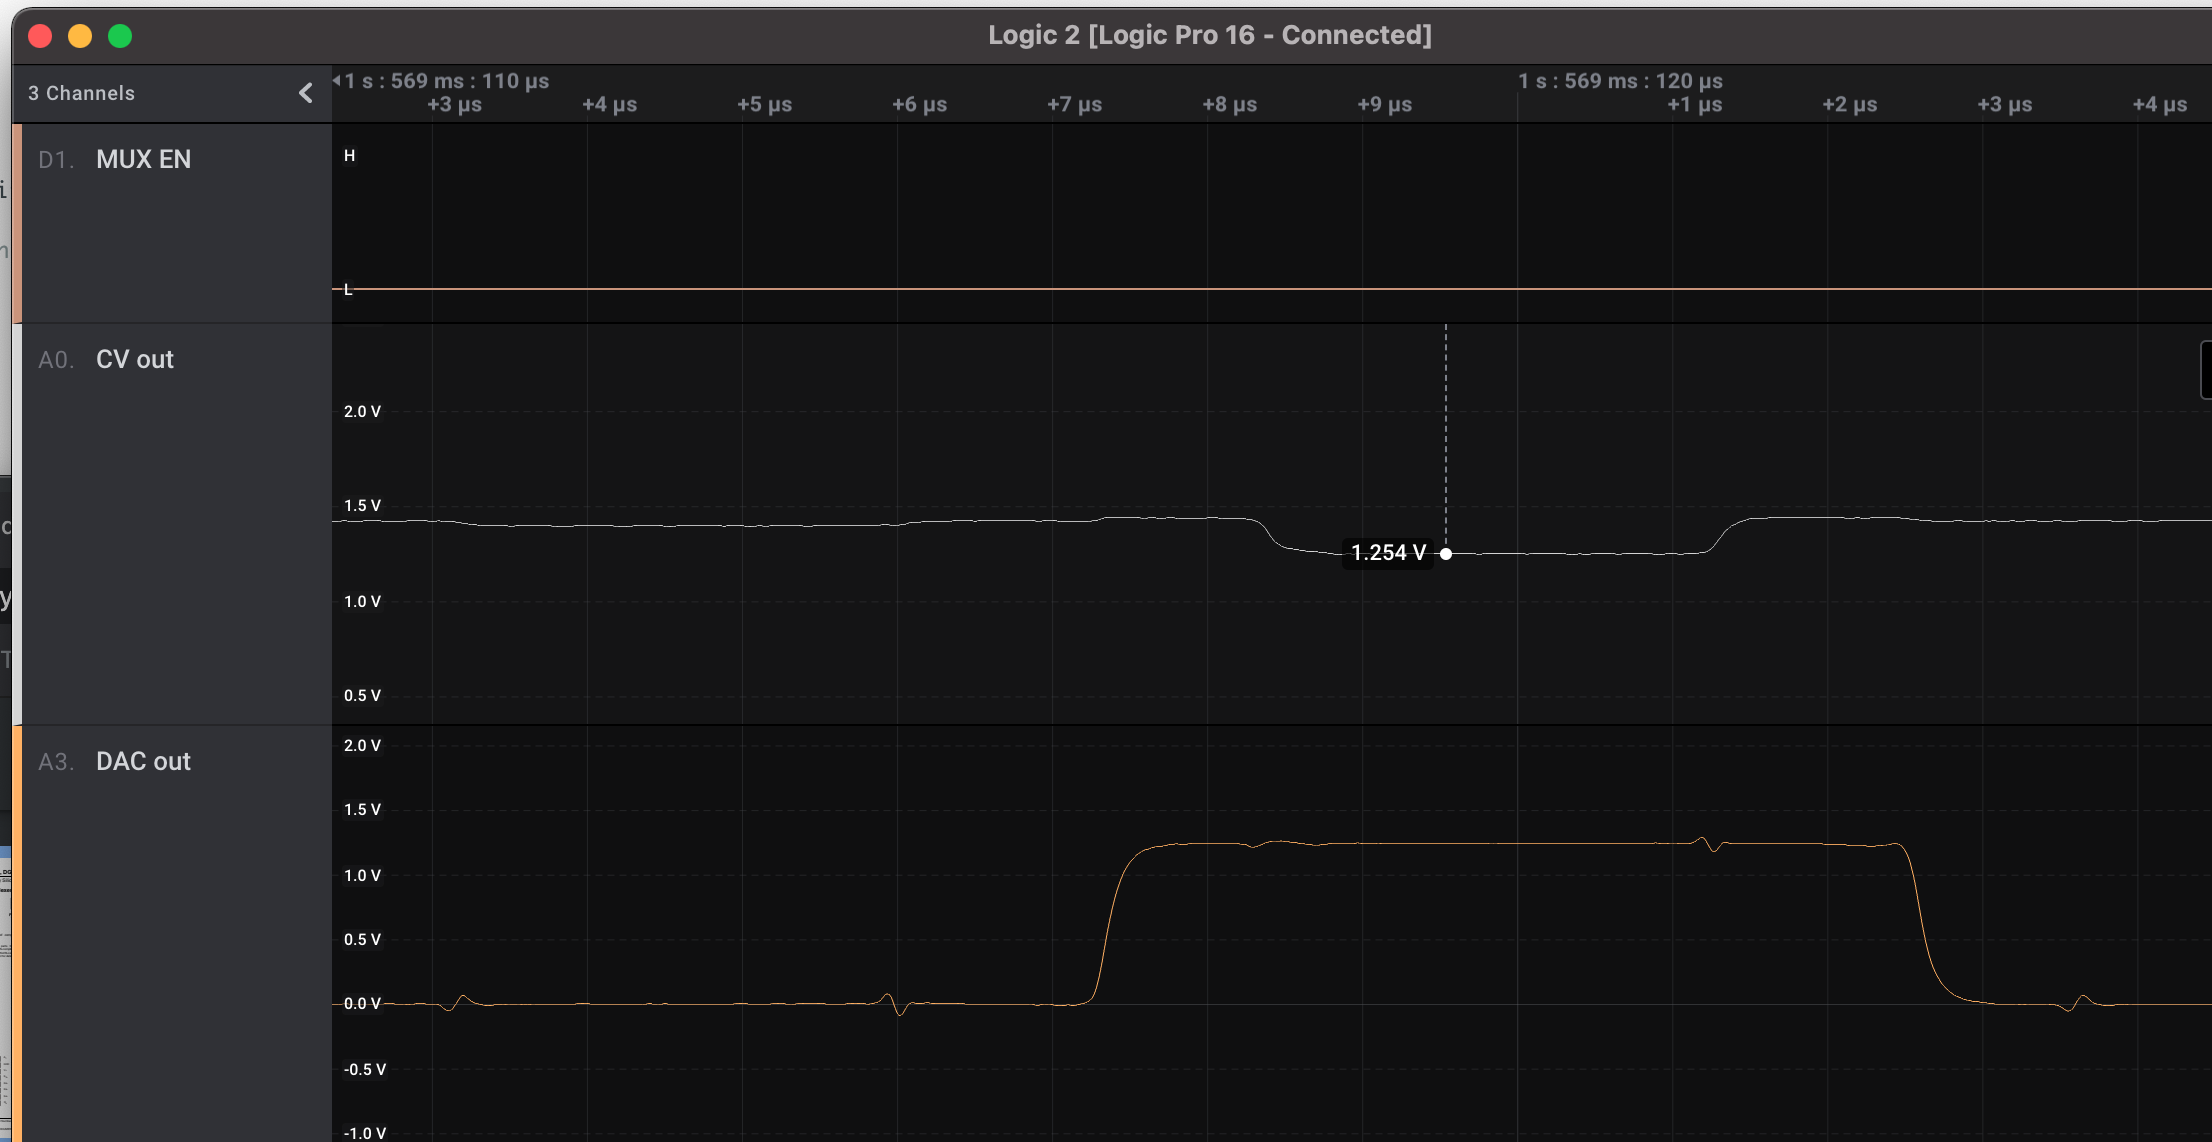Click the green macOS fullscreen button
The image size is (2212, 1142).
120,36
